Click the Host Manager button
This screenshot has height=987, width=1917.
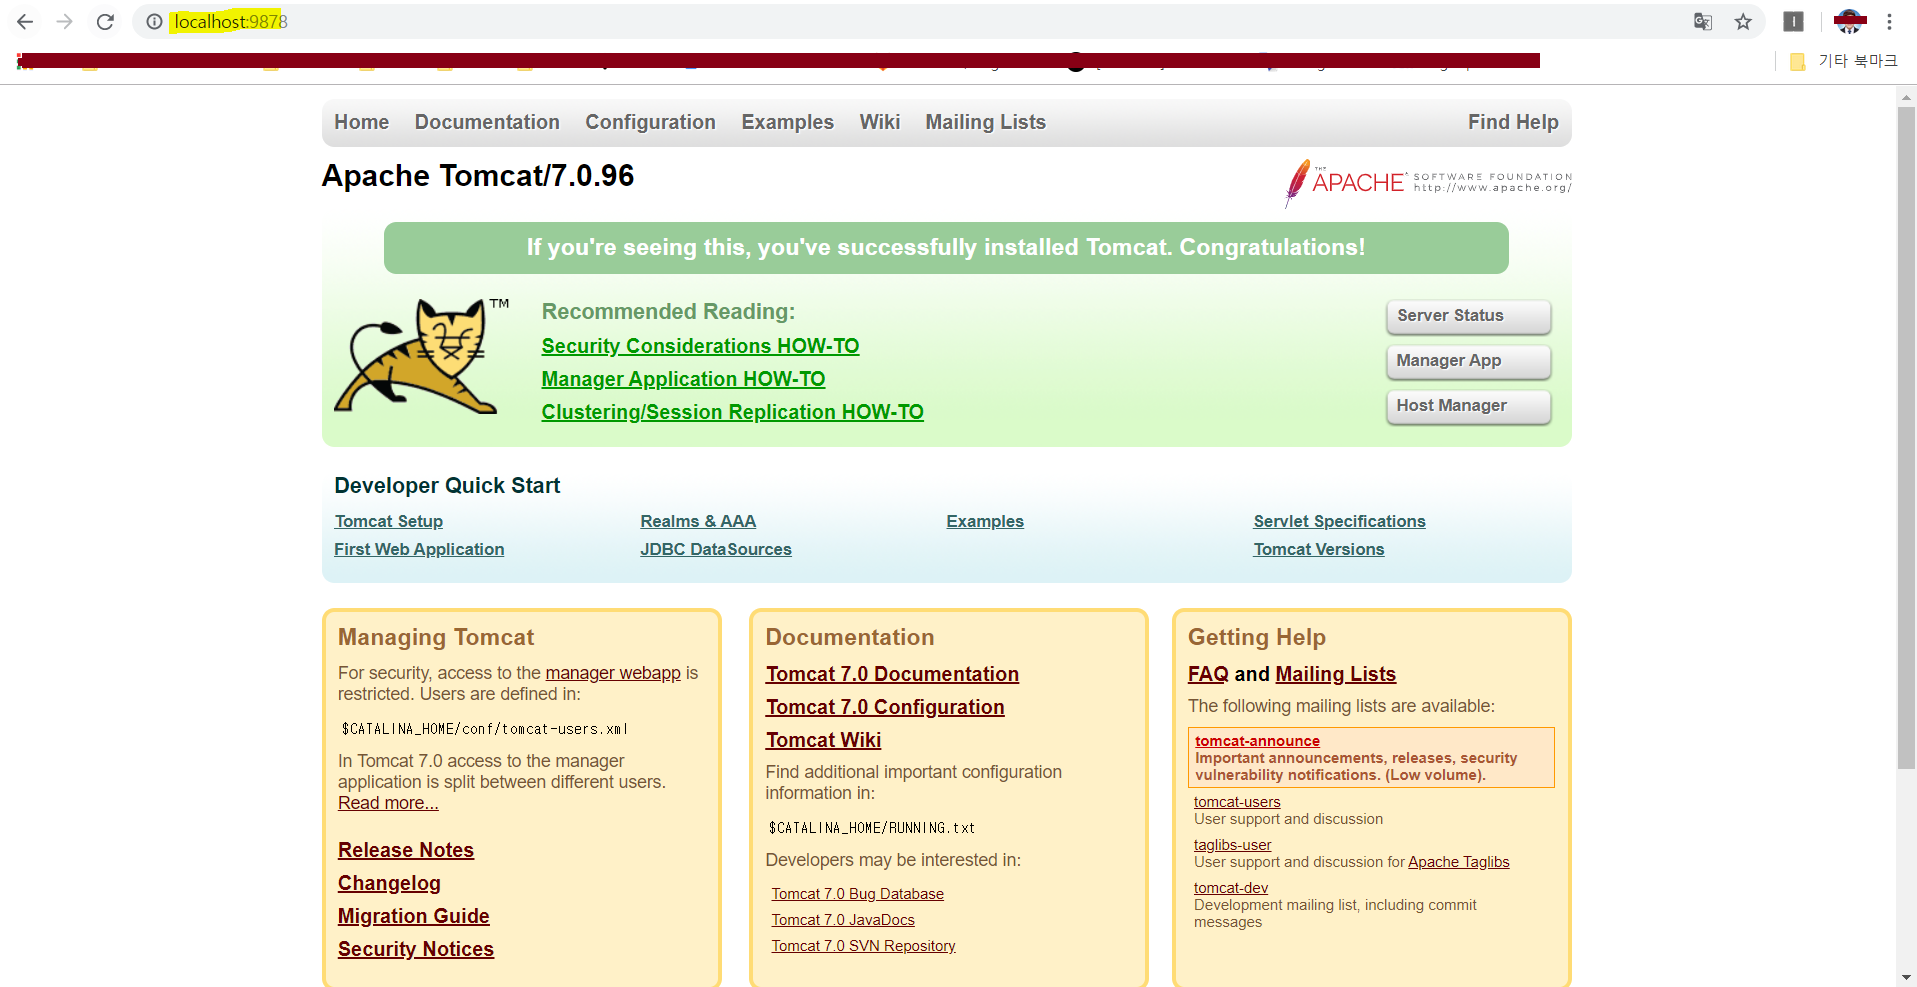point(1468,406)
